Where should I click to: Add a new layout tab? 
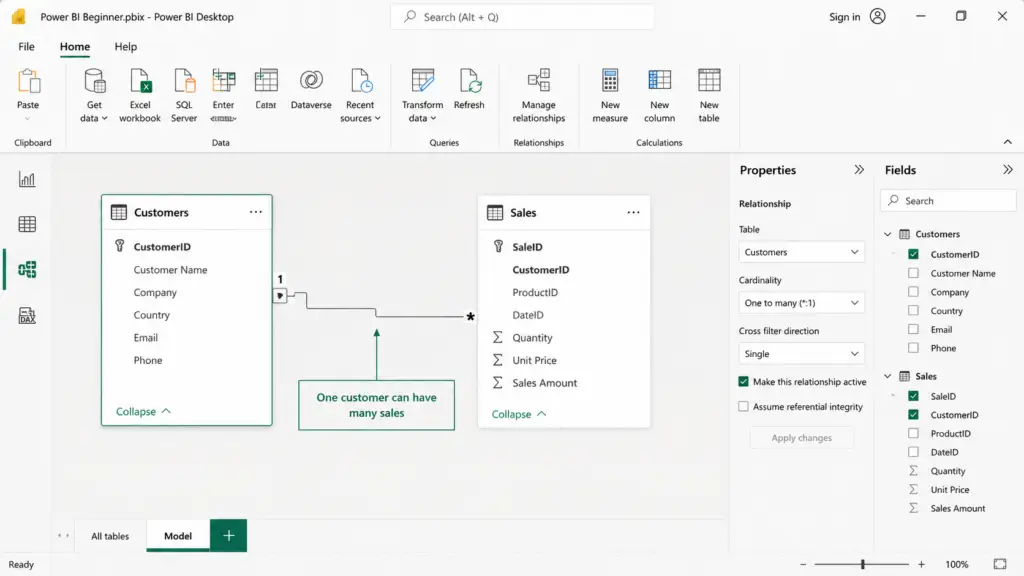pyautogui.click(x=229, y=536)
